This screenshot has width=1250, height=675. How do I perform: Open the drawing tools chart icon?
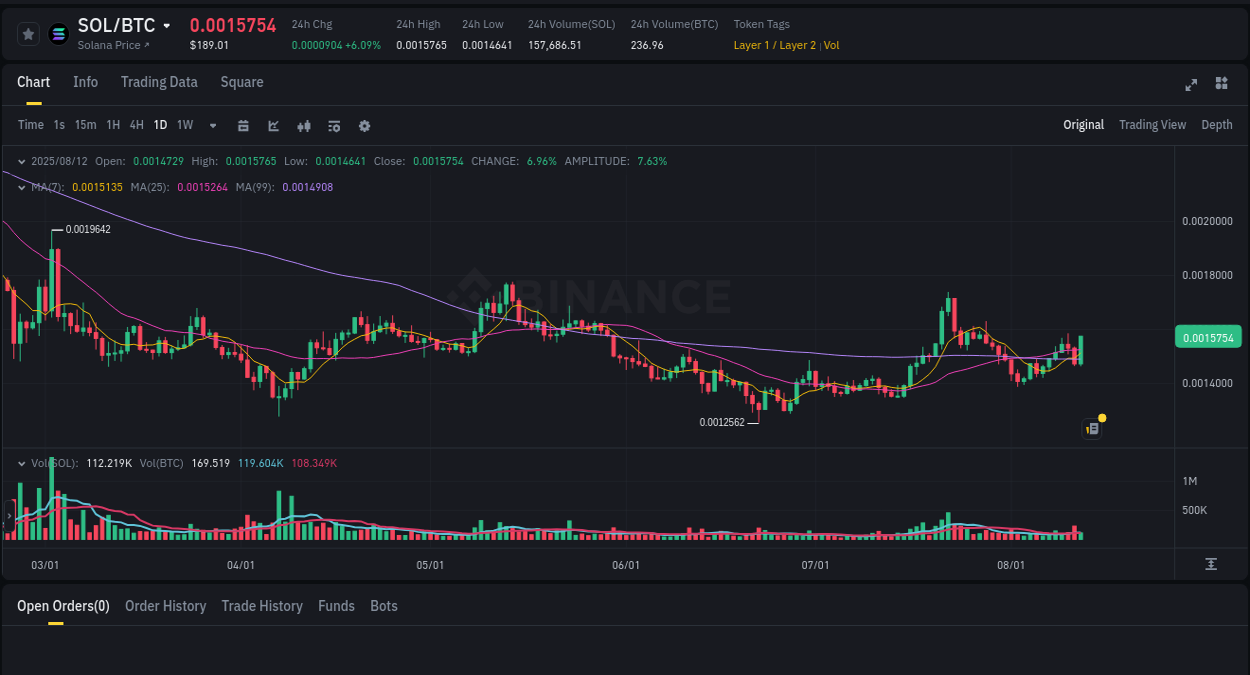pos(273,125)
